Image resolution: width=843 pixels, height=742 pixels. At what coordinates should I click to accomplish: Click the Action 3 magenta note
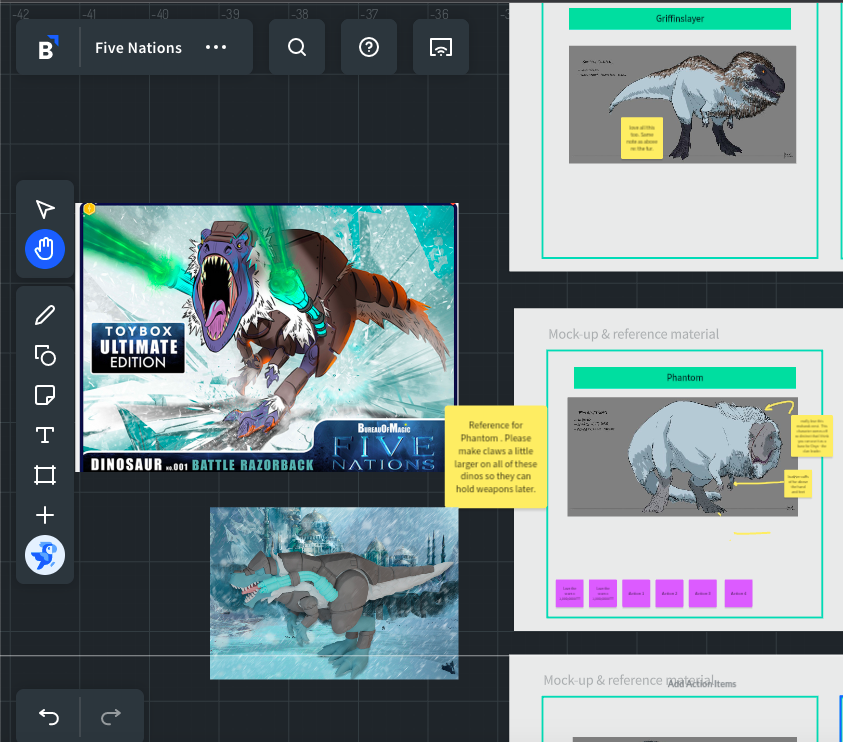pos(703,594)
